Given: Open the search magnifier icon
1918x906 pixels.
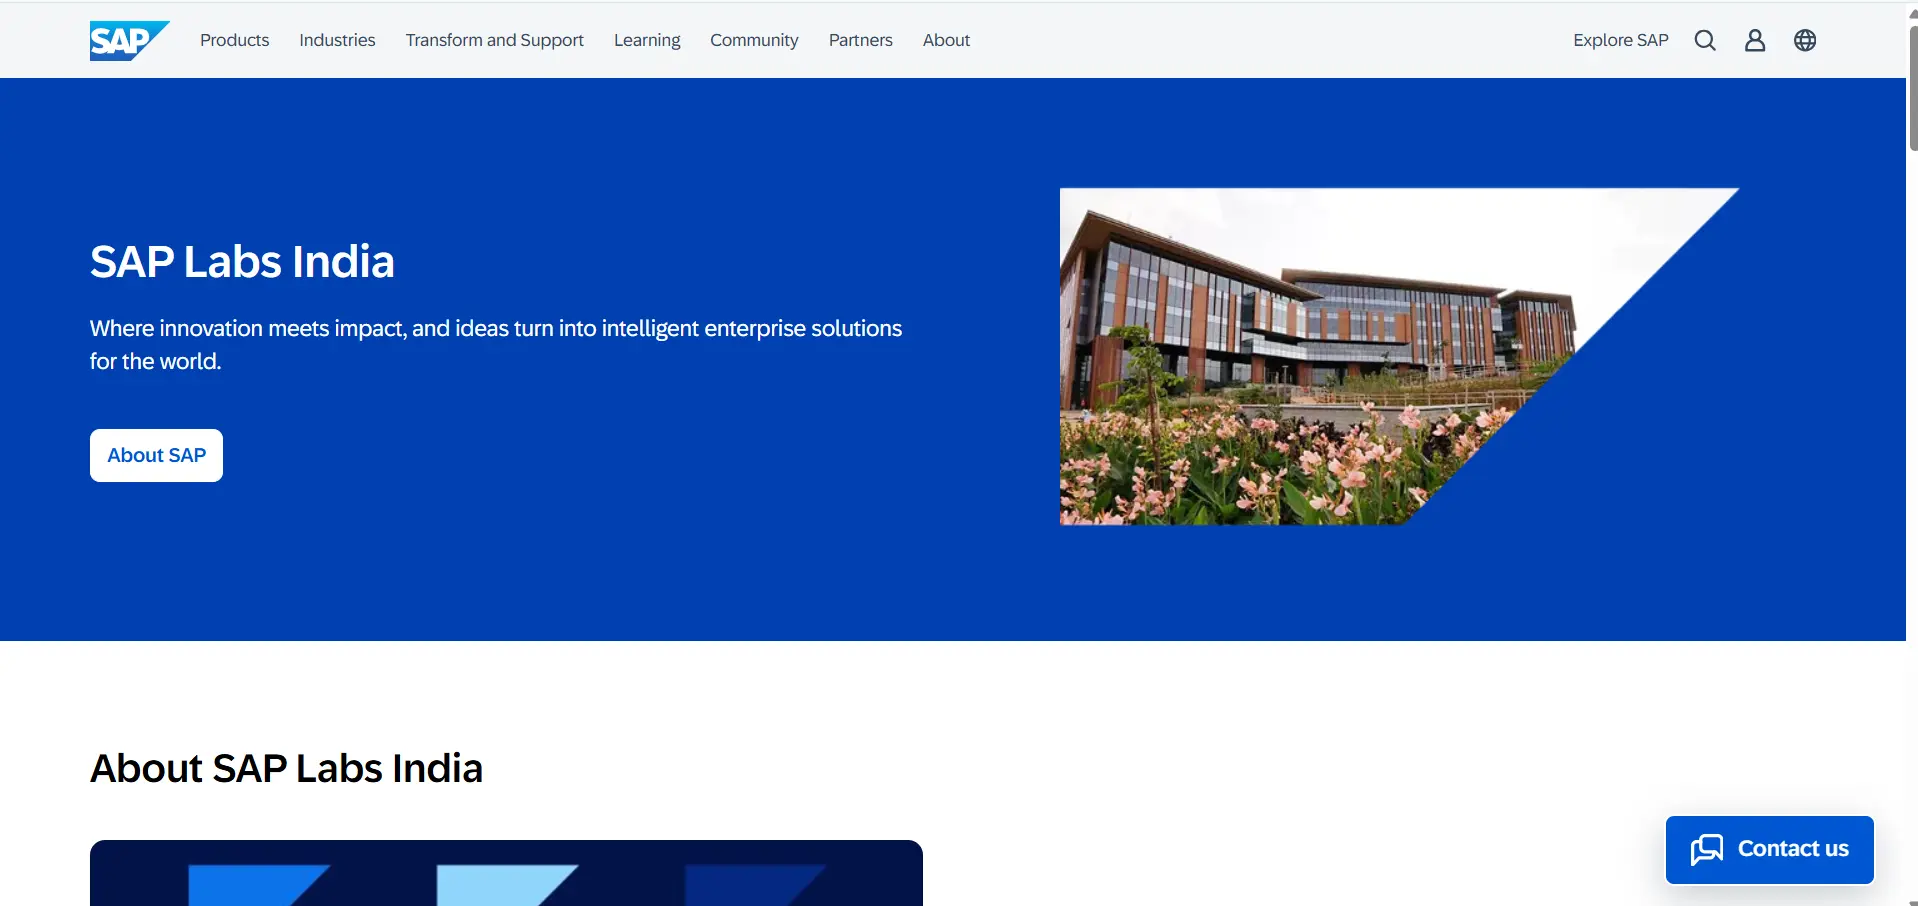Looking at the screenshot, I should 1705,40.
